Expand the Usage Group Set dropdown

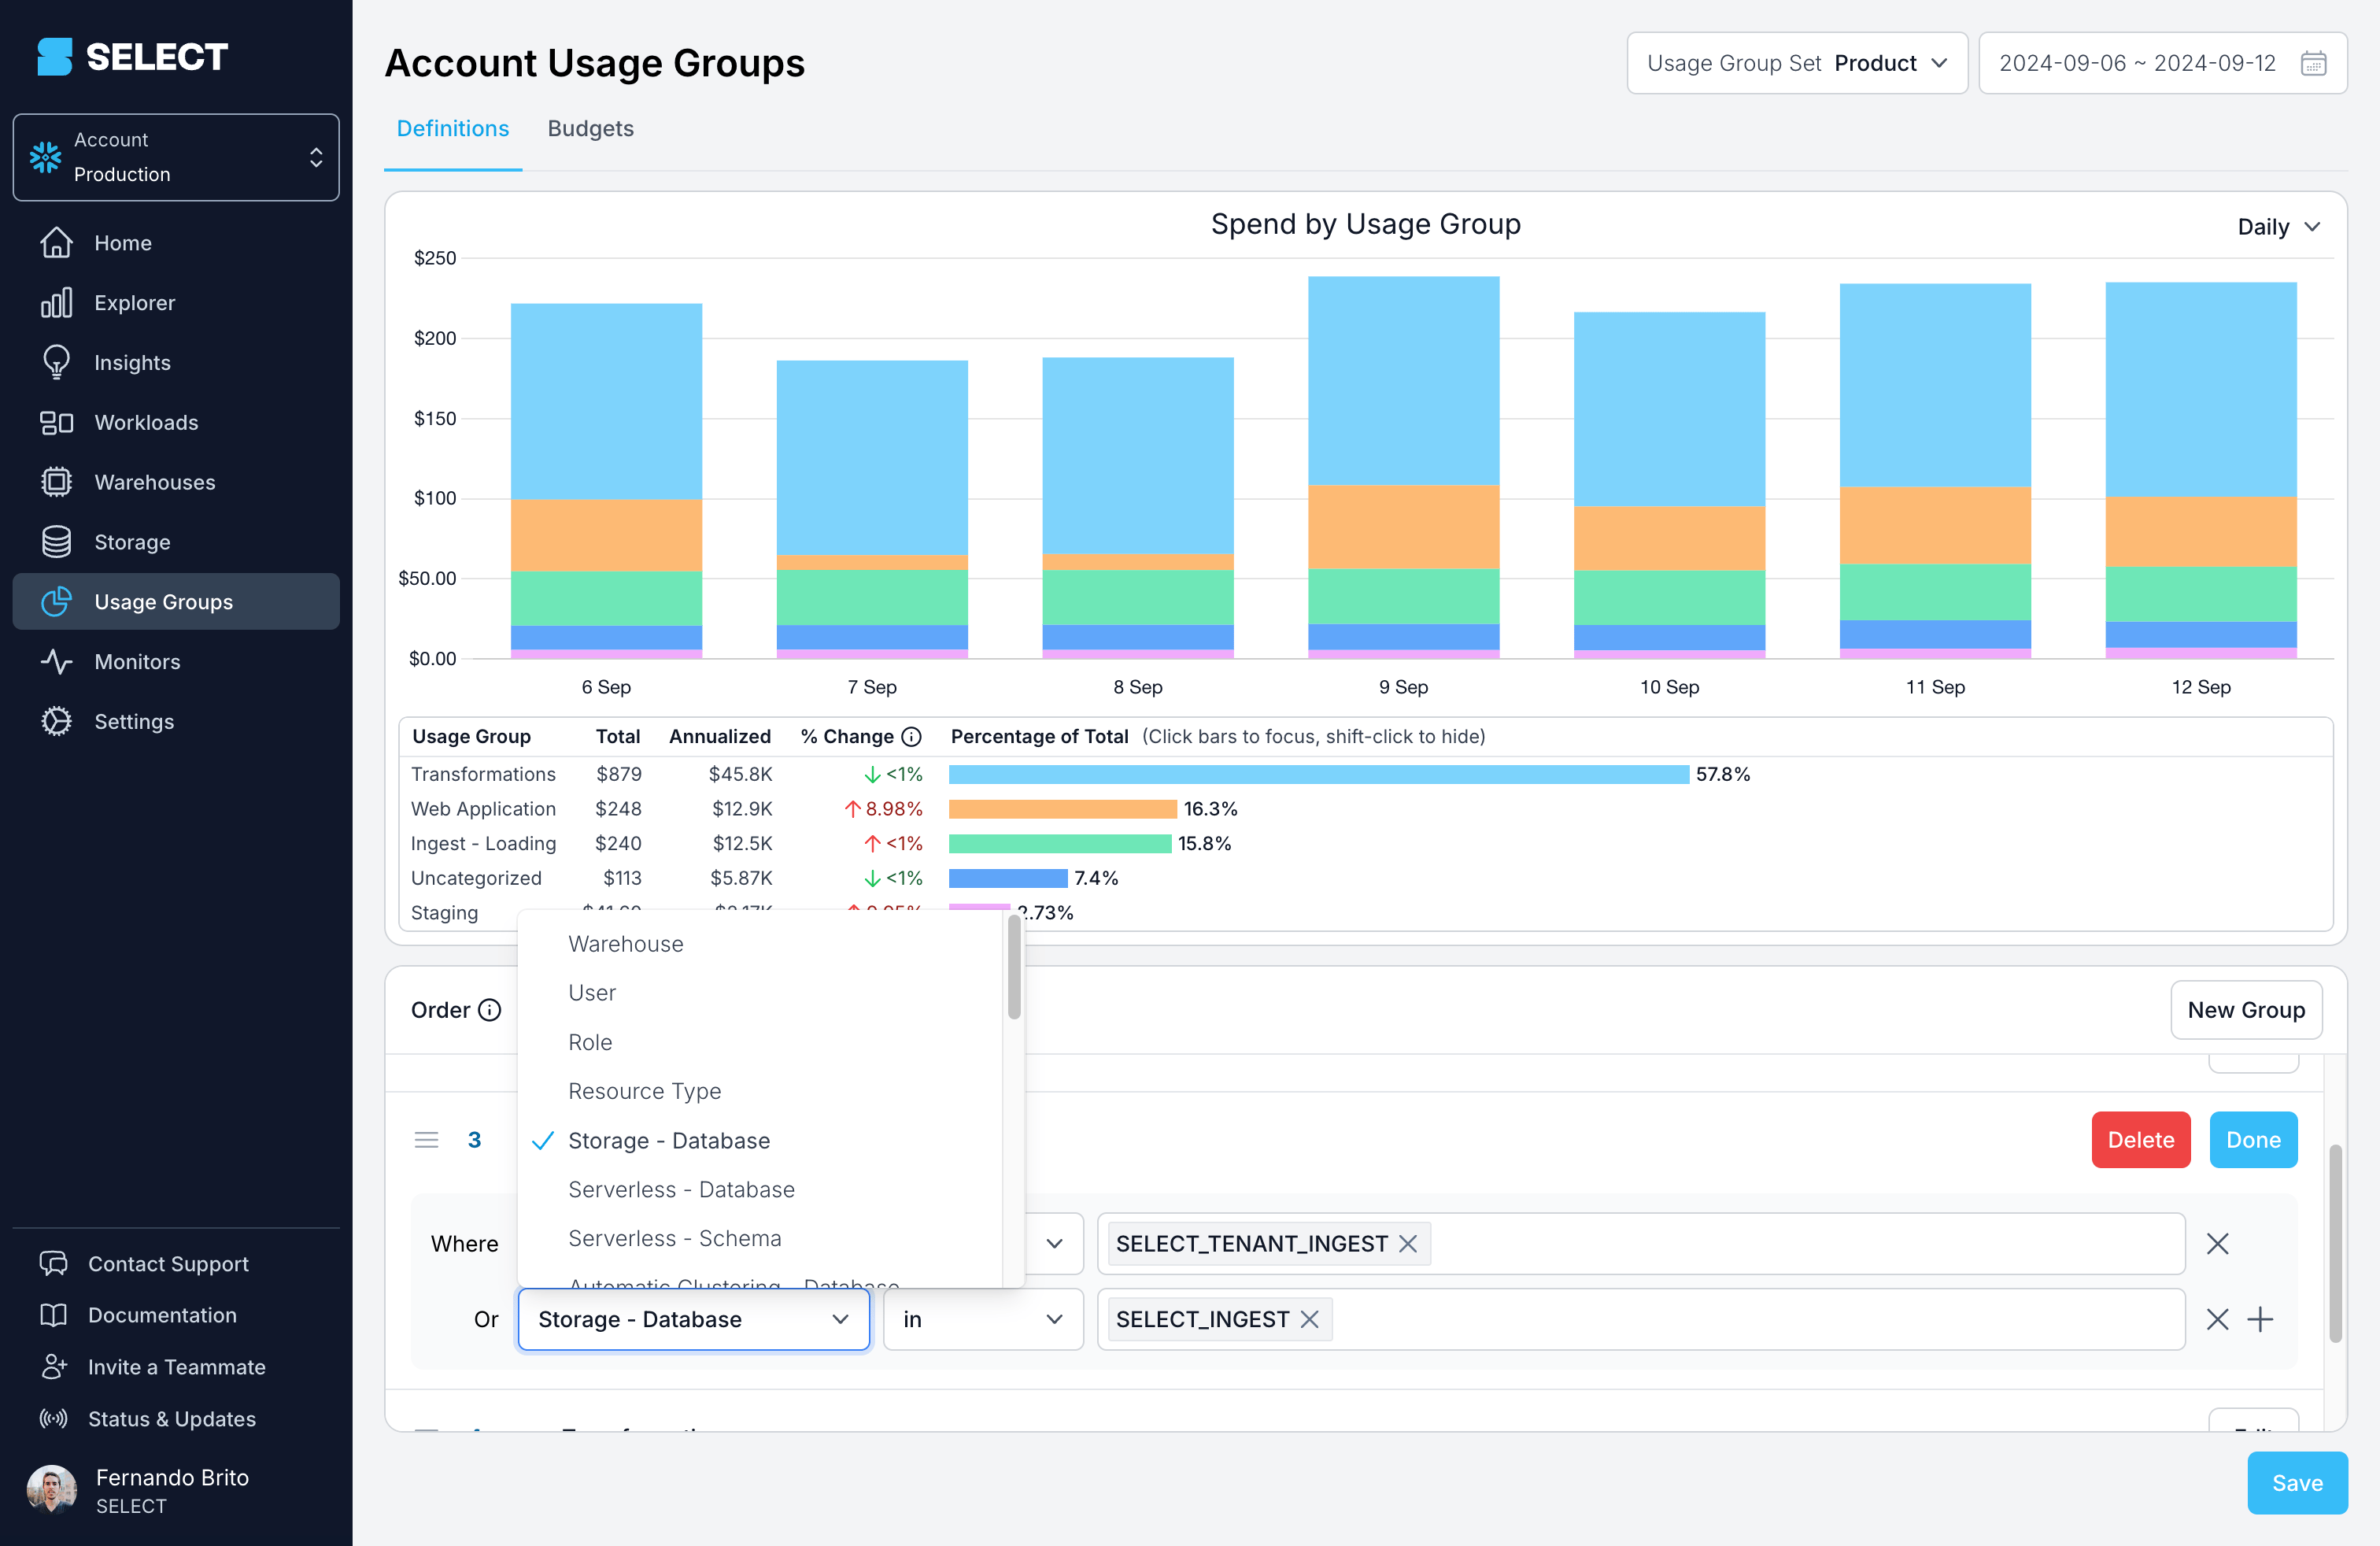point(1796,63)
